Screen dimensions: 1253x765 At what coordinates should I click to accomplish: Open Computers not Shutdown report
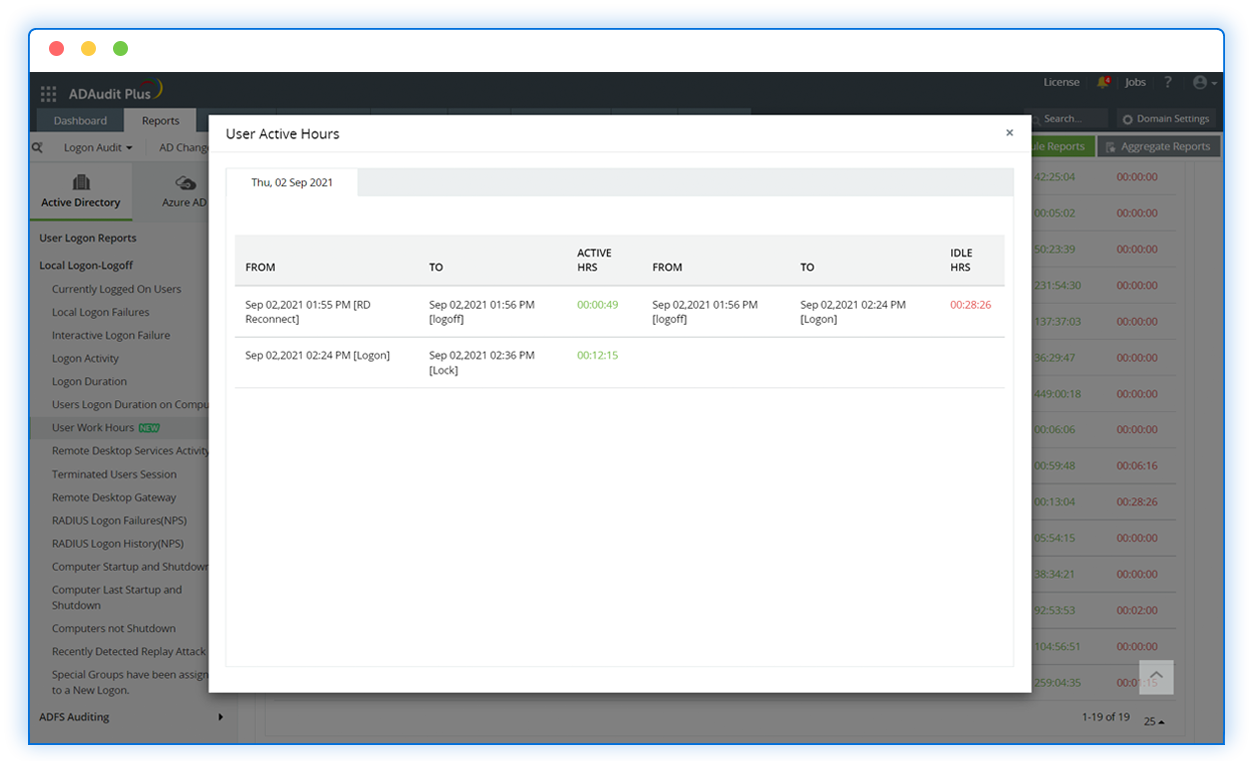tap(114, 628)
